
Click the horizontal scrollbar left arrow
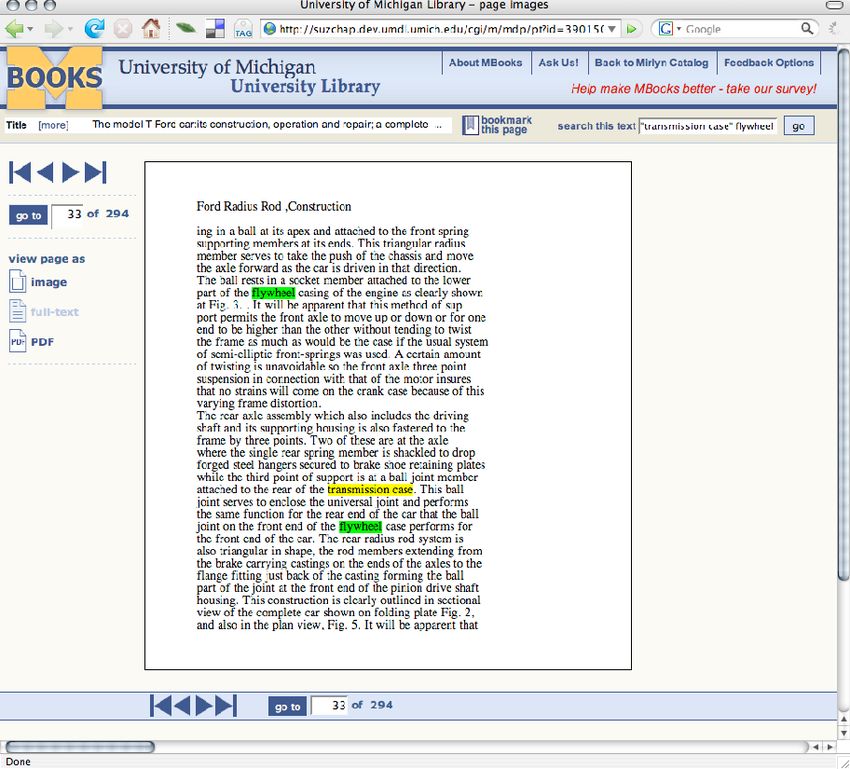(x=815, y=747)
